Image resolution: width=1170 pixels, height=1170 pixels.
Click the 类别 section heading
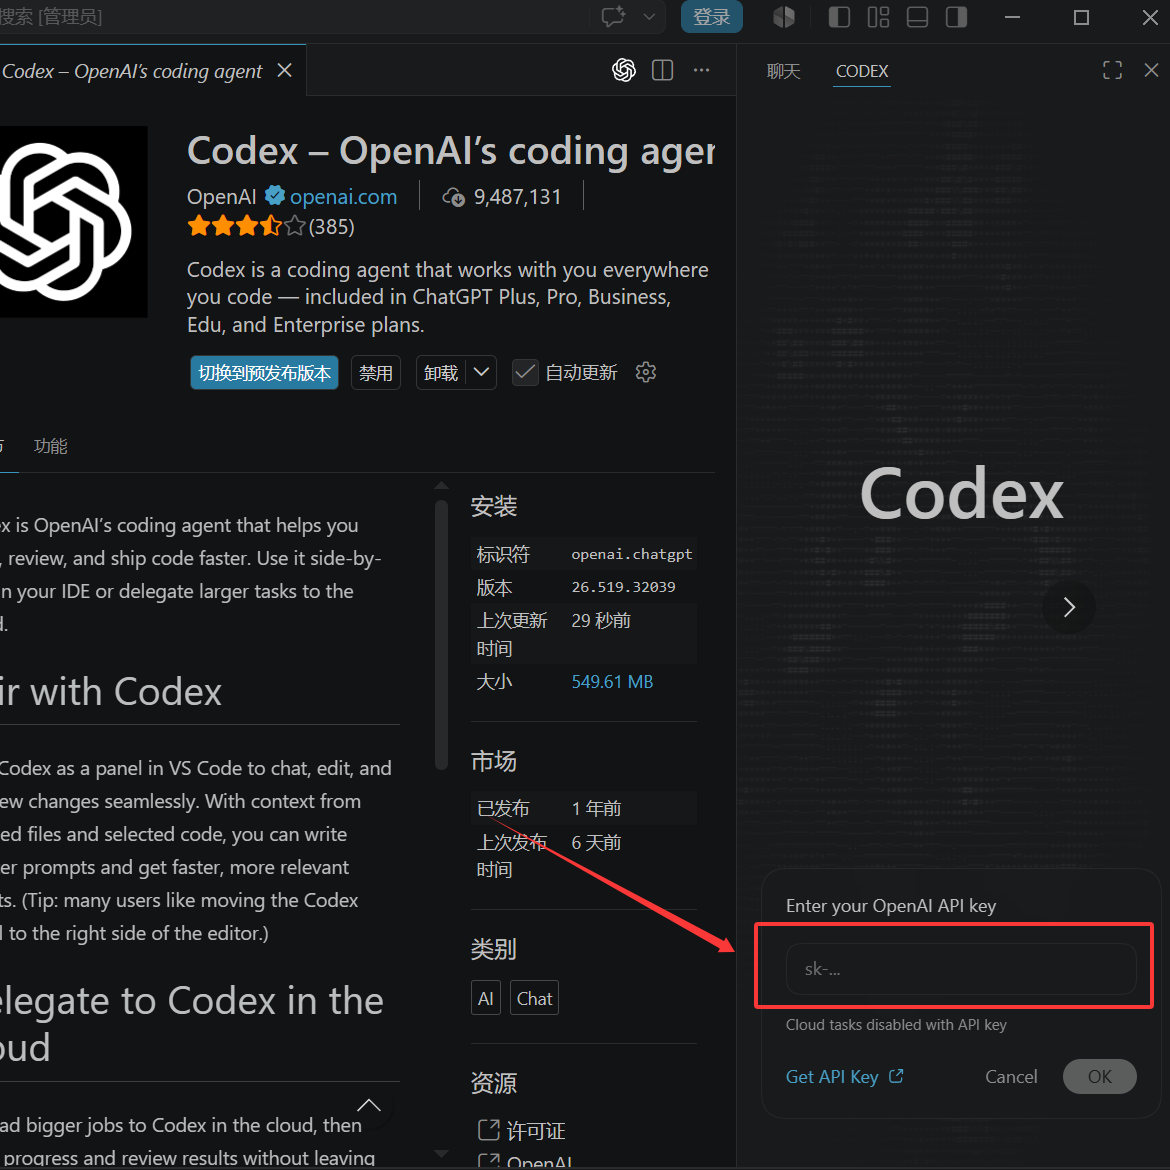pyautogui.click(x=494, y=950)
